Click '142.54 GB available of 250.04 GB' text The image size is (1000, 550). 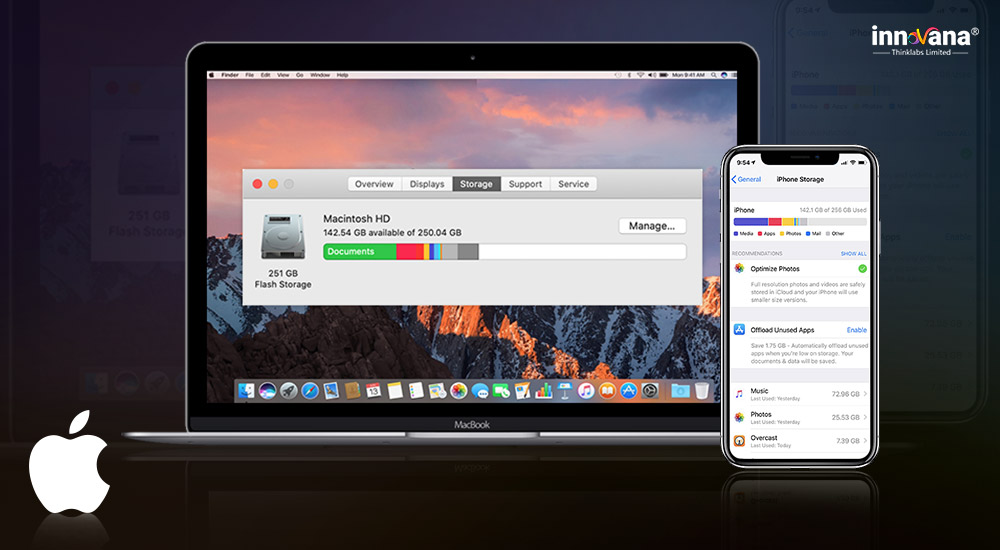392,233
